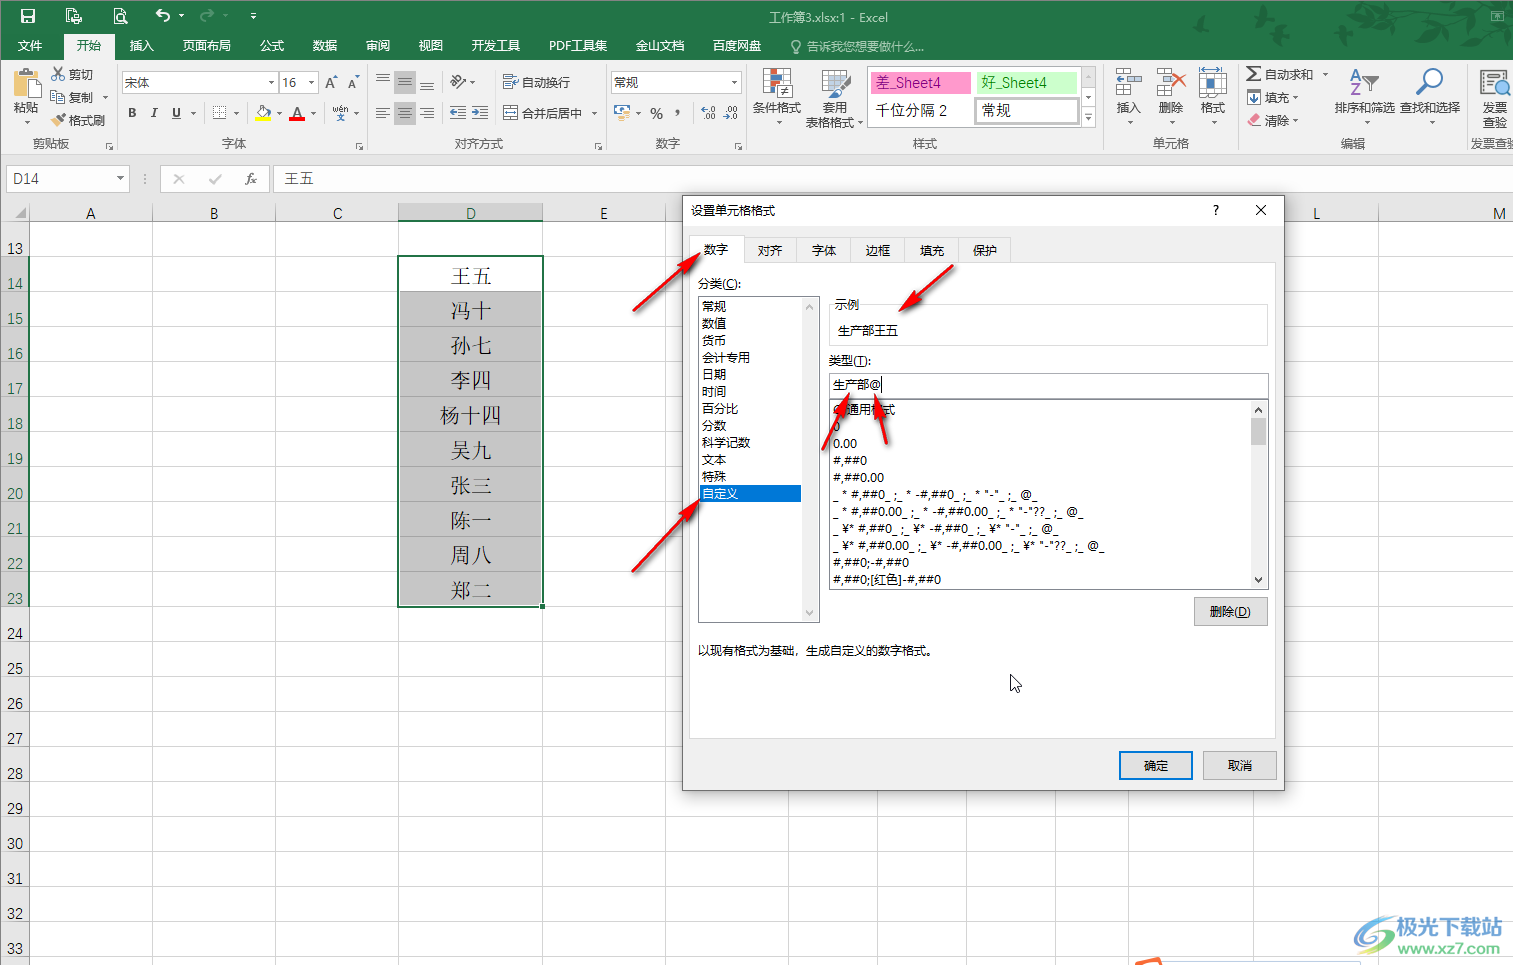The height and width of the screenshot is (965, 1513).
Task: Toggle left text alignment
Action: [x=383, y=113]
